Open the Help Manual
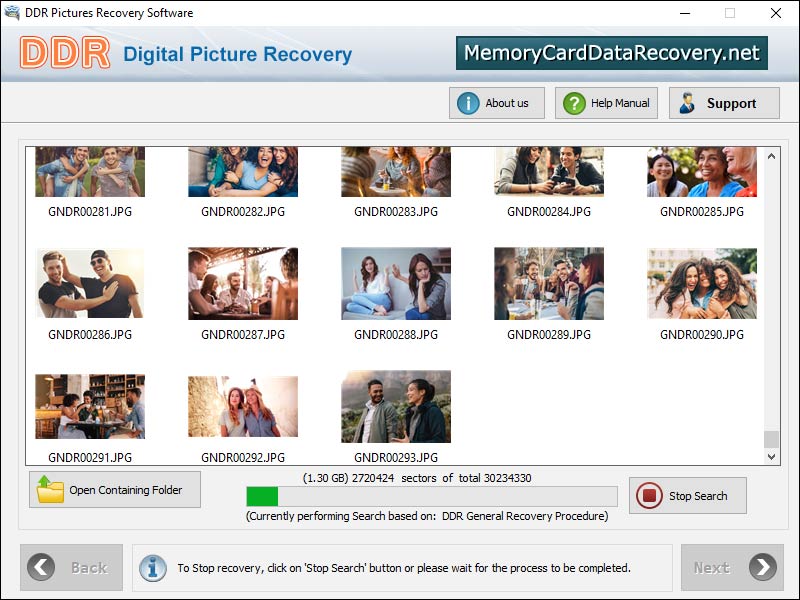This screenshot has height=600, width=800. pyautogui.click(x=606, y=103)
